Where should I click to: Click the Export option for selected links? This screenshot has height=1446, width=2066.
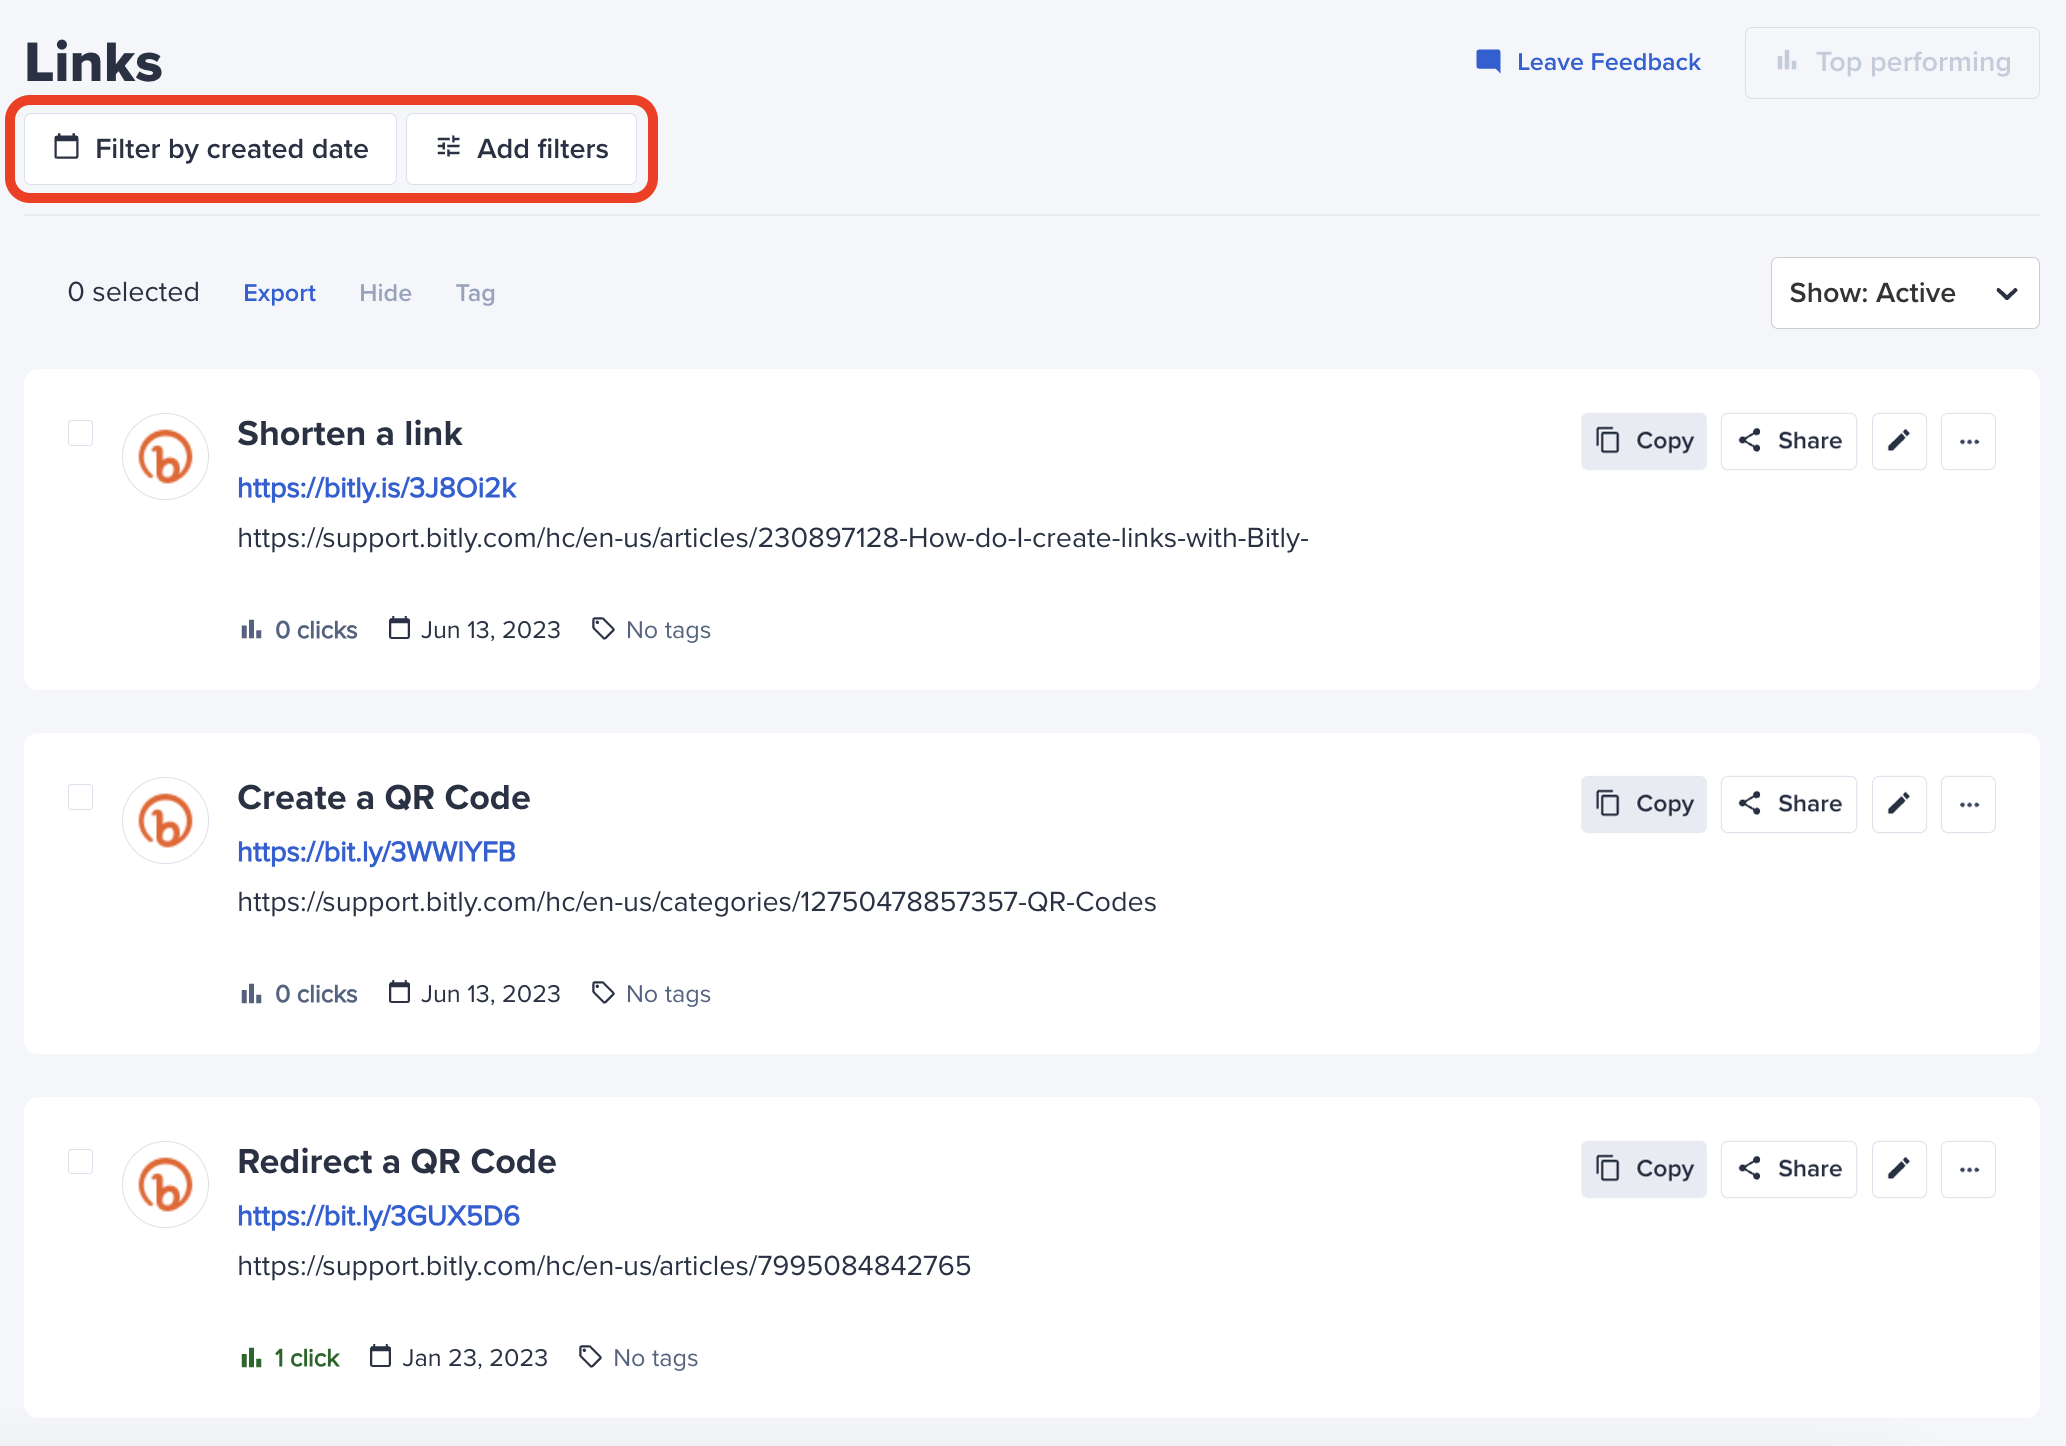279,293
